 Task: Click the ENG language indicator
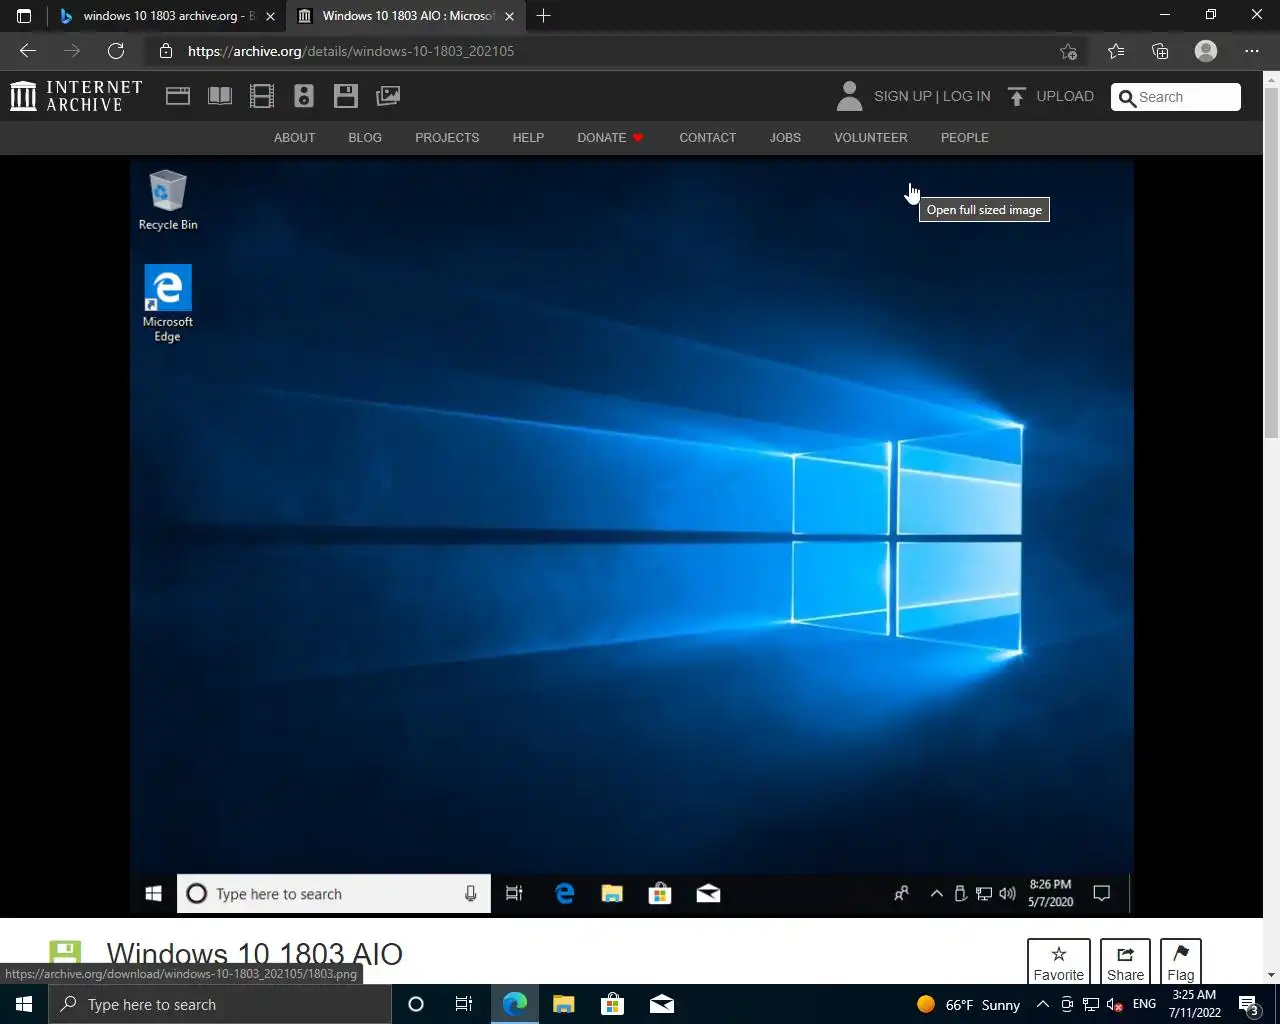[x=1144, y=1004]
